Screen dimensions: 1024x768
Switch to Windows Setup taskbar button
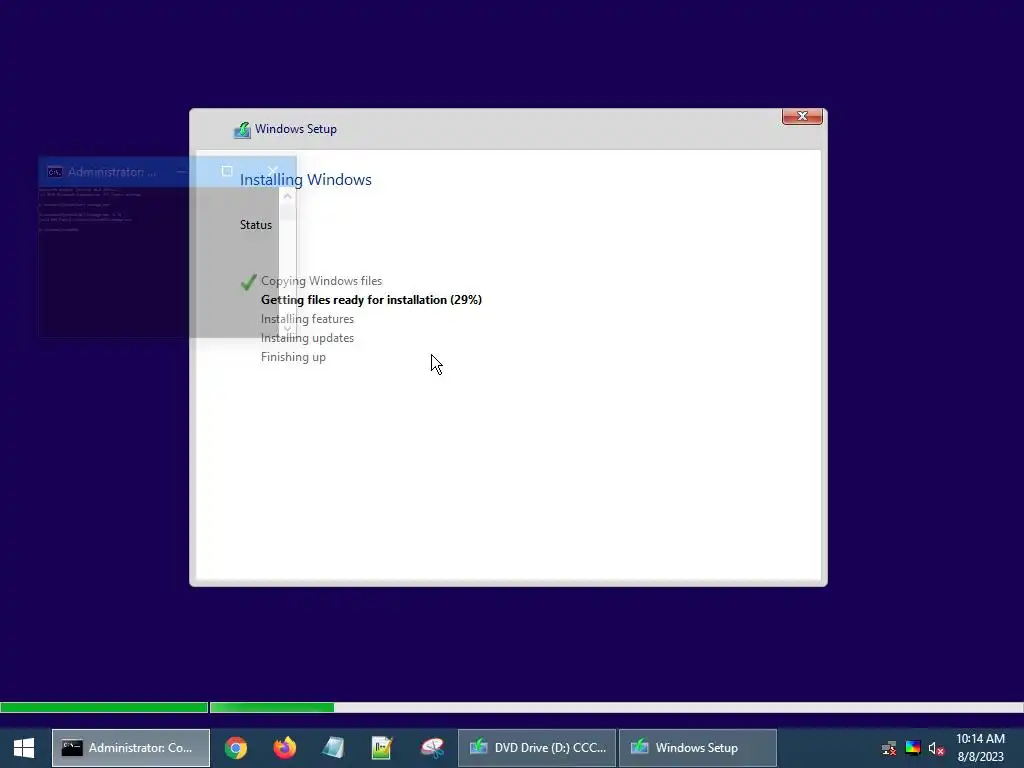tap(697, 748)
